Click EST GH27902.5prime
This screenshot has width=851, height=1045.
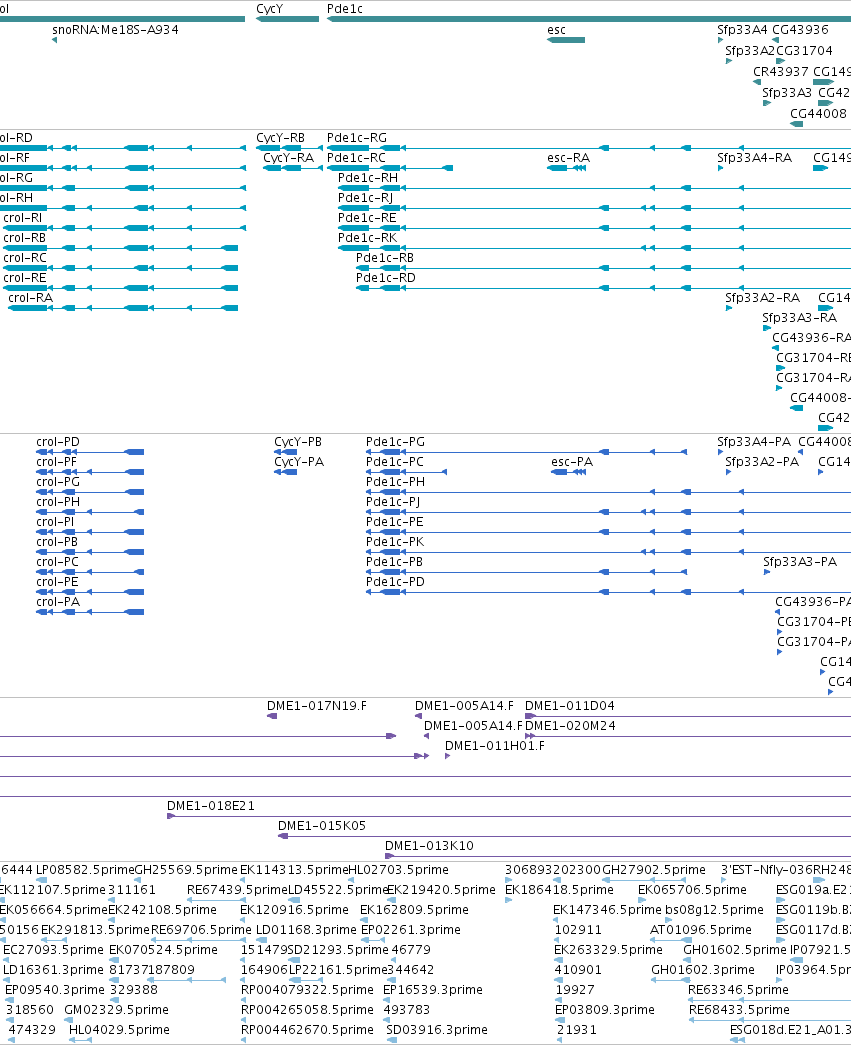(654, 870)
